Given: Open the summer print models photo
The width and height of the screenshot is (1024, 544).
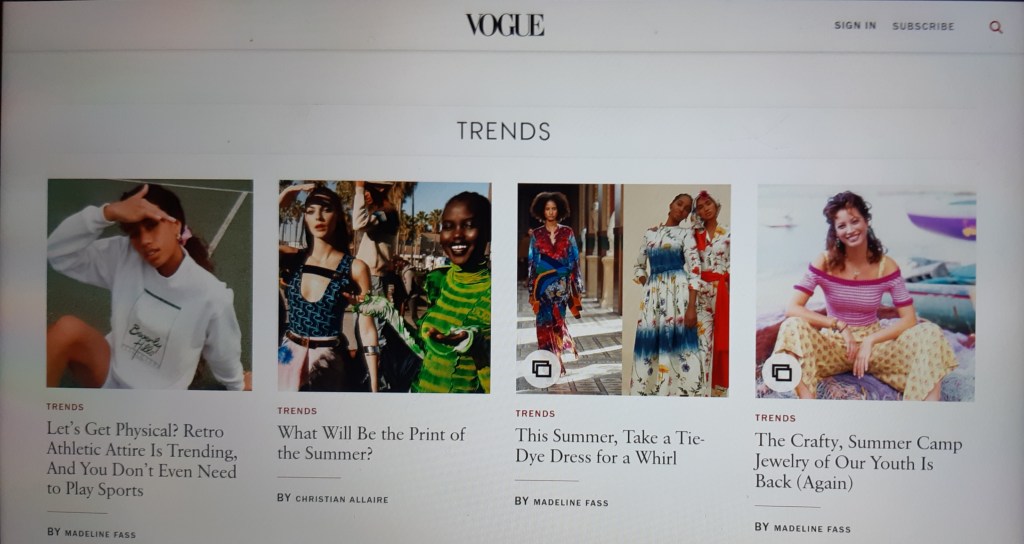Looking at the screenshot, I should pos(385,287).
